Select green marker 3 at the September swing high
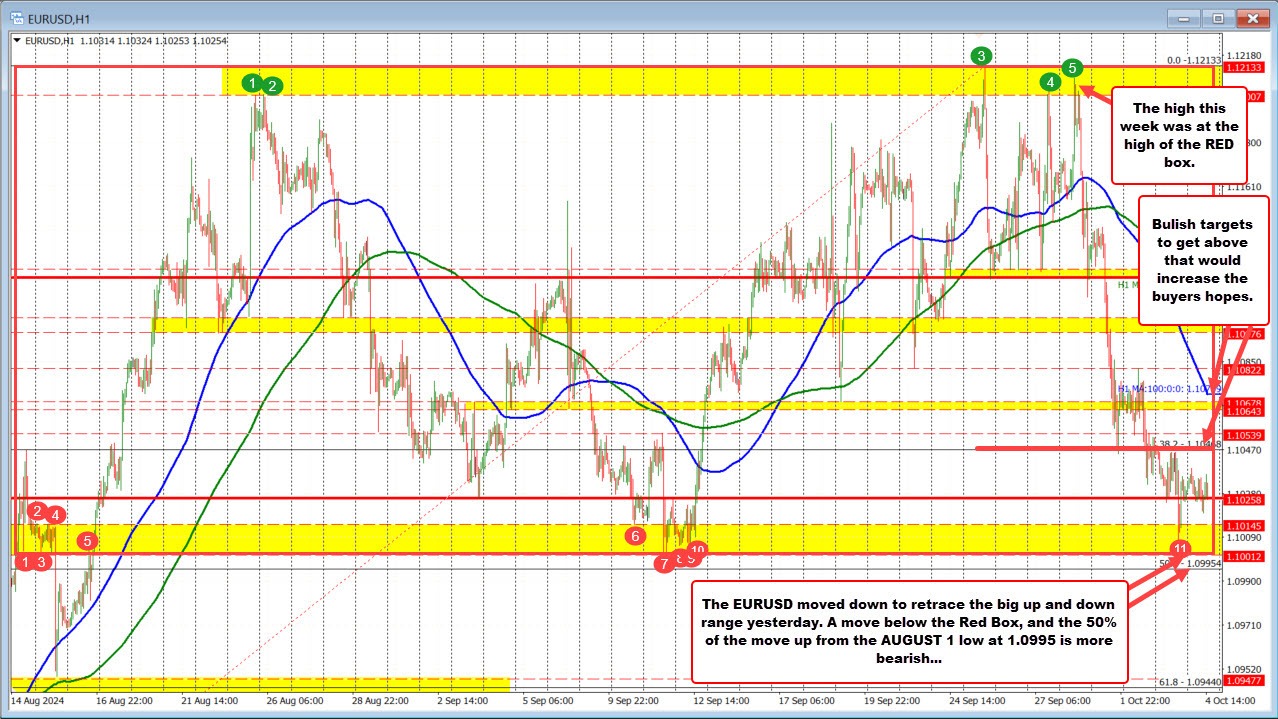The width and height of the screenshot is (1278, 719). pyautogui.click(x=979, y=57)
